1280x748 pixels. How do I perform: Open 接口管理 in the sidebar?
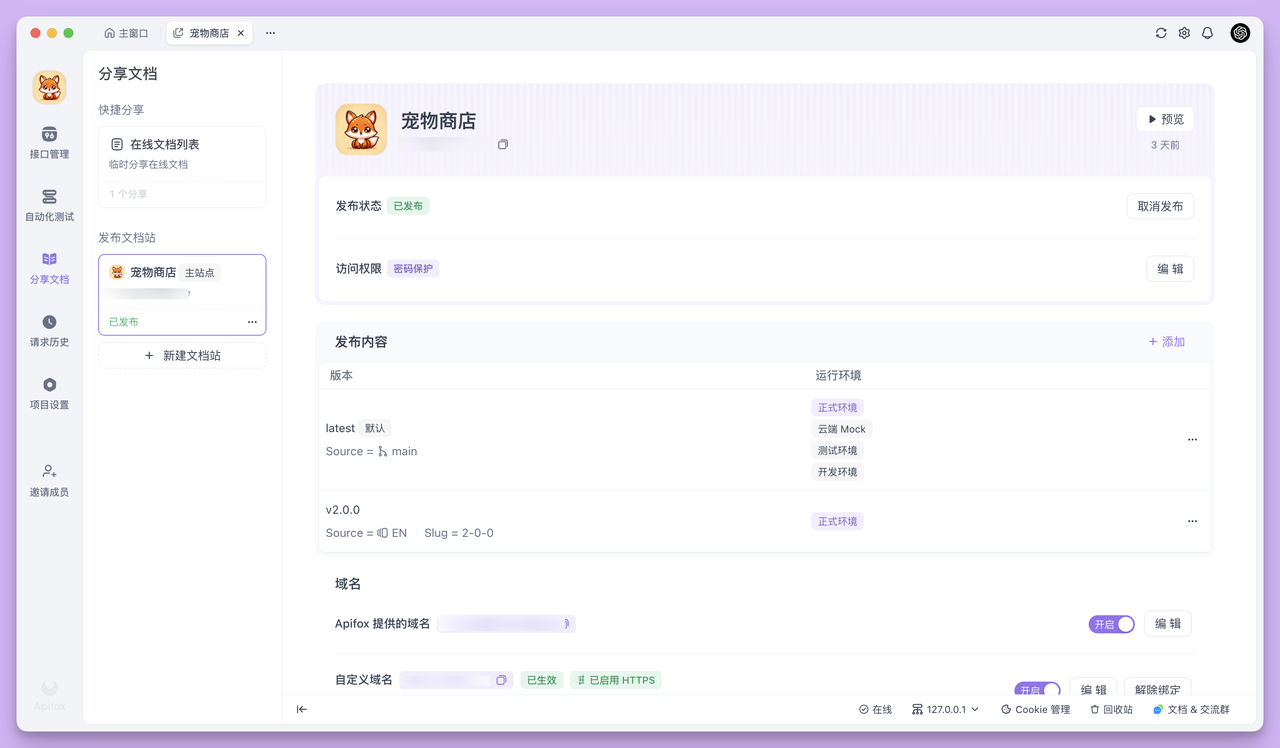click(x=49, y=143)
